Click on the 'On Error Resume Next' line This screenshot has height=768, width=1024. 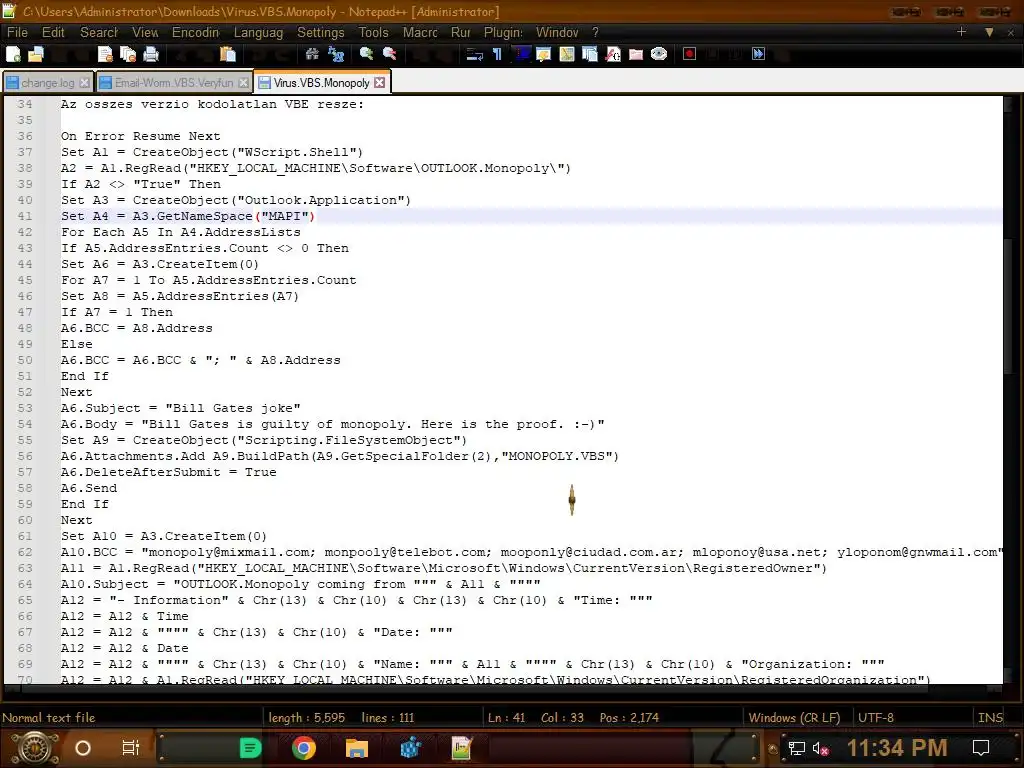pyautogui.click(x=140, y=136)
